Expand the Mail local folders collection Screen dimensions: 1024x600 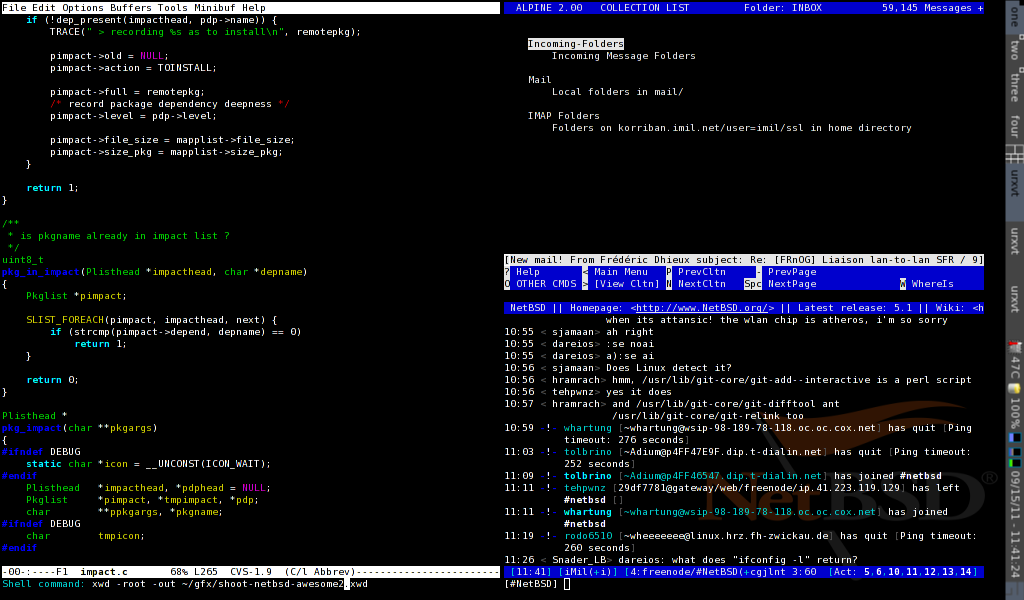point(540,80)
